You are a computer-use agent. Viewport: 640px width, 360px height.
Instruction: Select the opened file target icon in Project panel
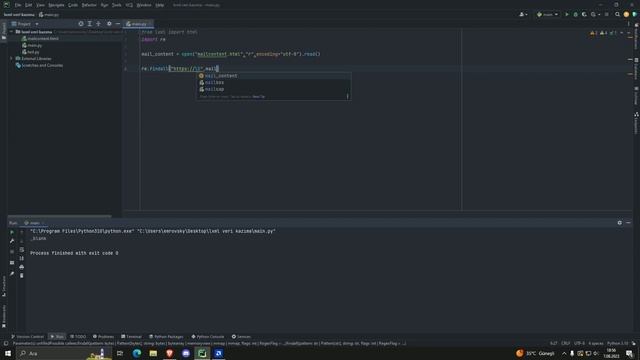(x=81, y=24)
